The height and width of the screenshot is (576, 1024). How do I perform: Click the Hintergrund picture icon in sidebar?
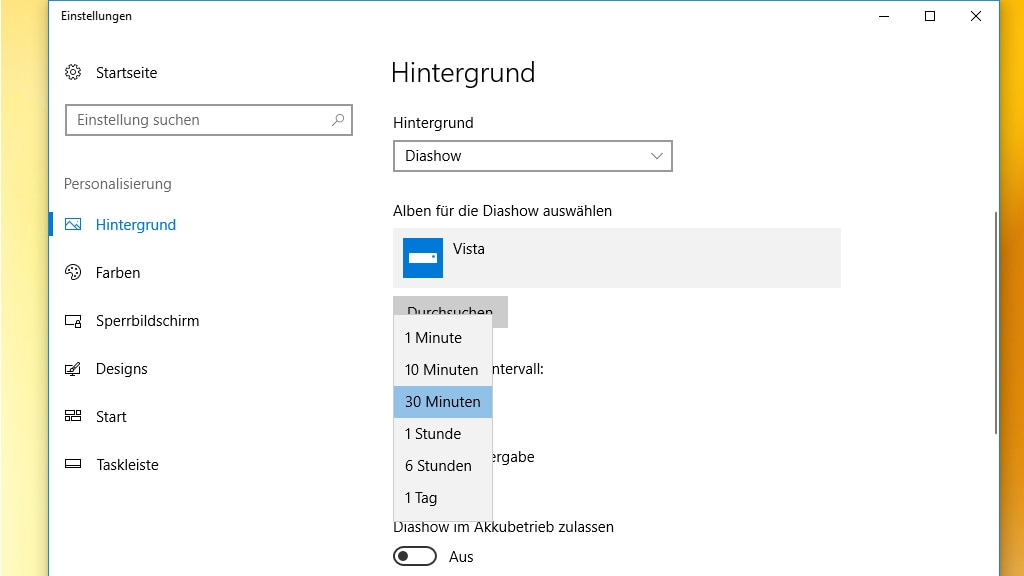click(x=73, y=225)
